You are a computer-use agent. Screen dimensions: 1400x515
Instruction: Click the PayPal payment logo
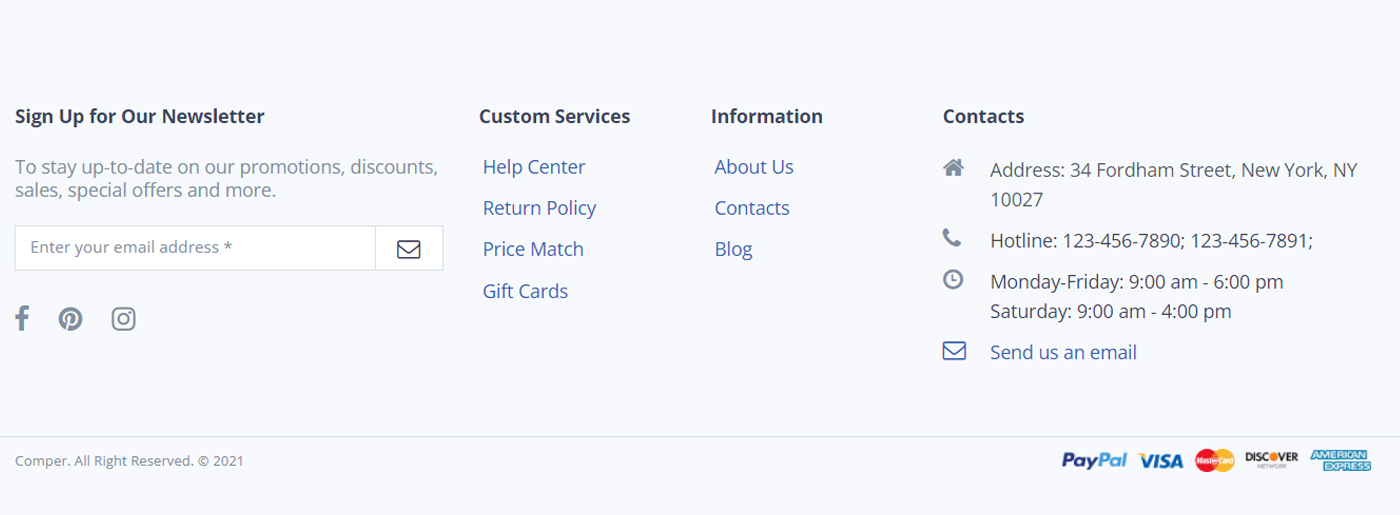click(x=1093, y=460)
